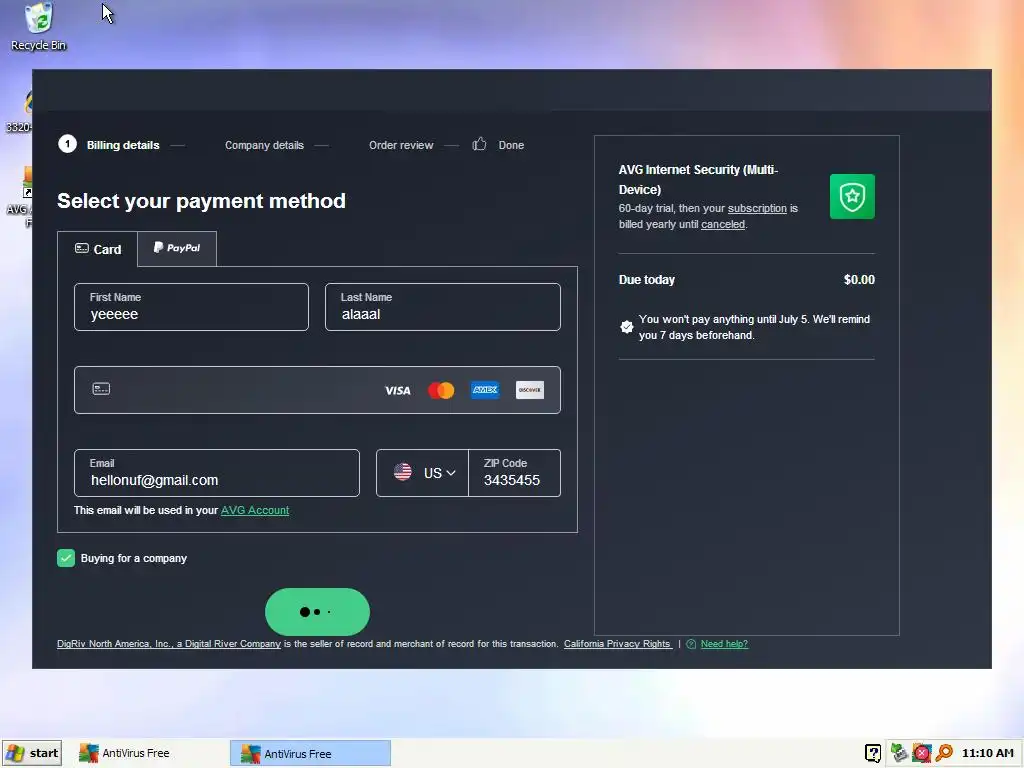Click the green loading continue button
1024x768 pixels.
point(317,612)
